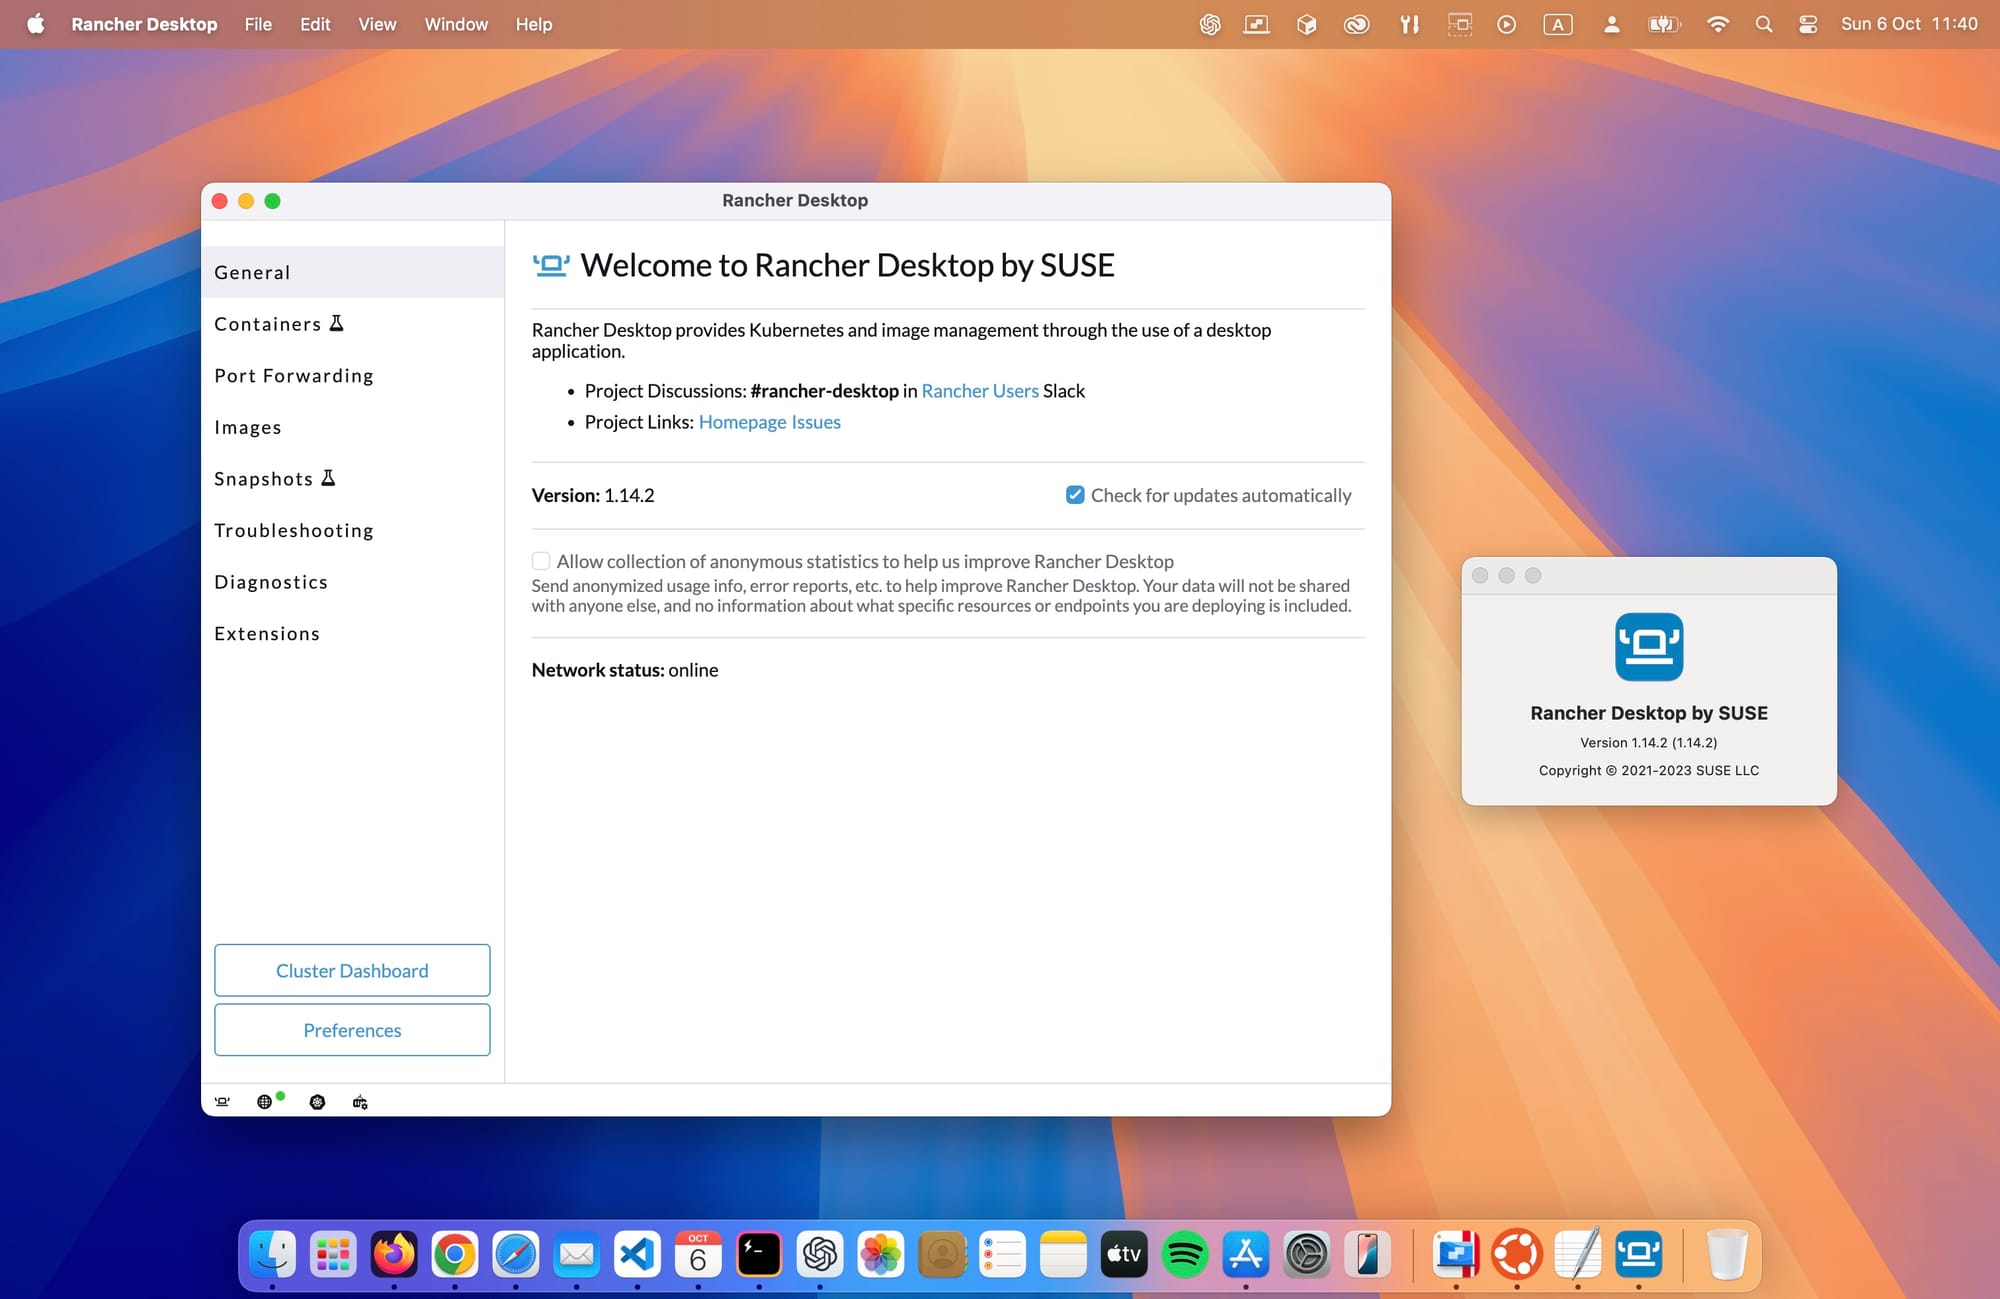The image size is (2000, 1299).
Task: Click the Rancher logo beside the welcome heading
Action: (x=551, y=265)
